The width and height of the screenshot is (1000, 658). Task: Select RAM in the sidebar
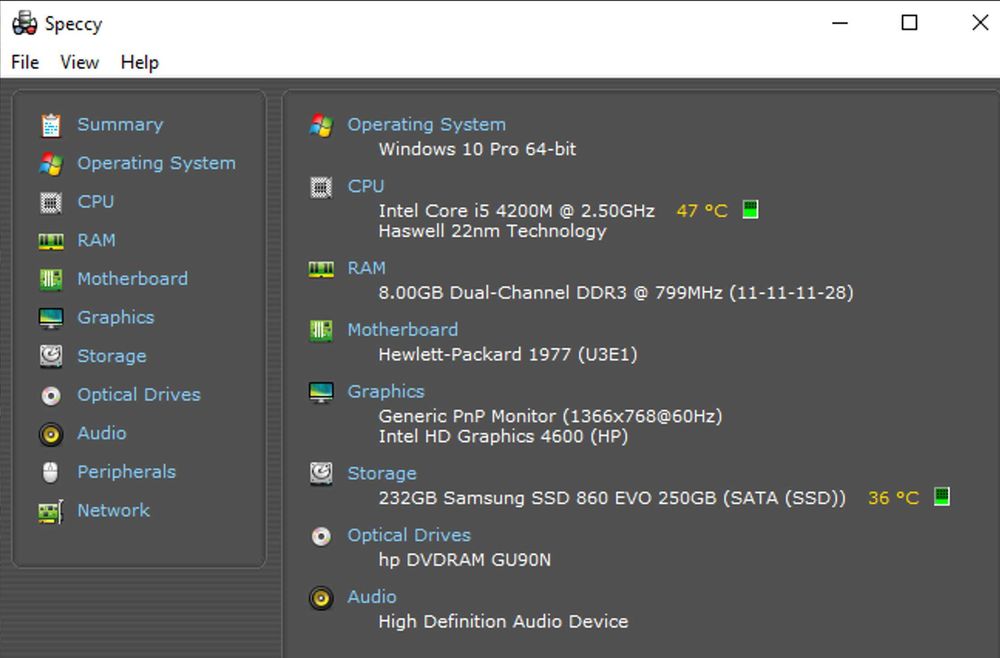pyautogui.click(x=96, y=240)
